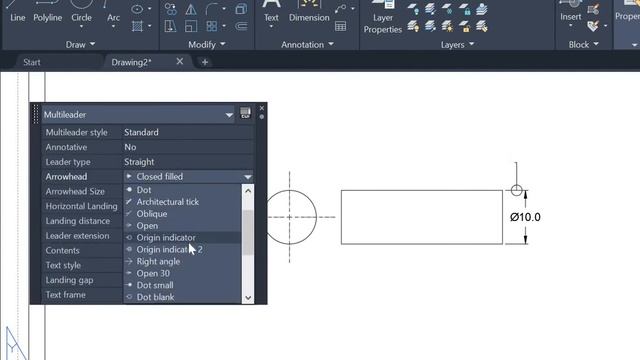Choose Oblique arrowhead option
Screen dimensions: 640x360
182,213
